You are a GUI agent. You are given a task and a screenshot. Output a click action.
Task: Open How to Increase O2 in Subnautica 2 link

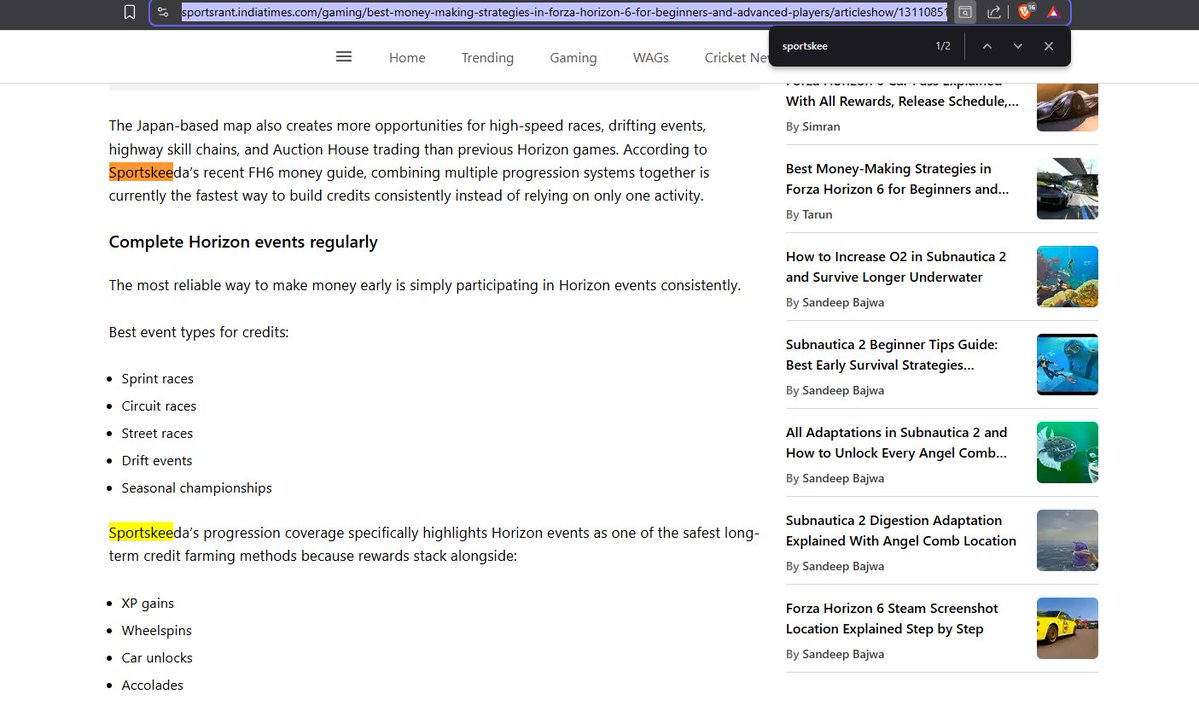[x=895, y=267]
